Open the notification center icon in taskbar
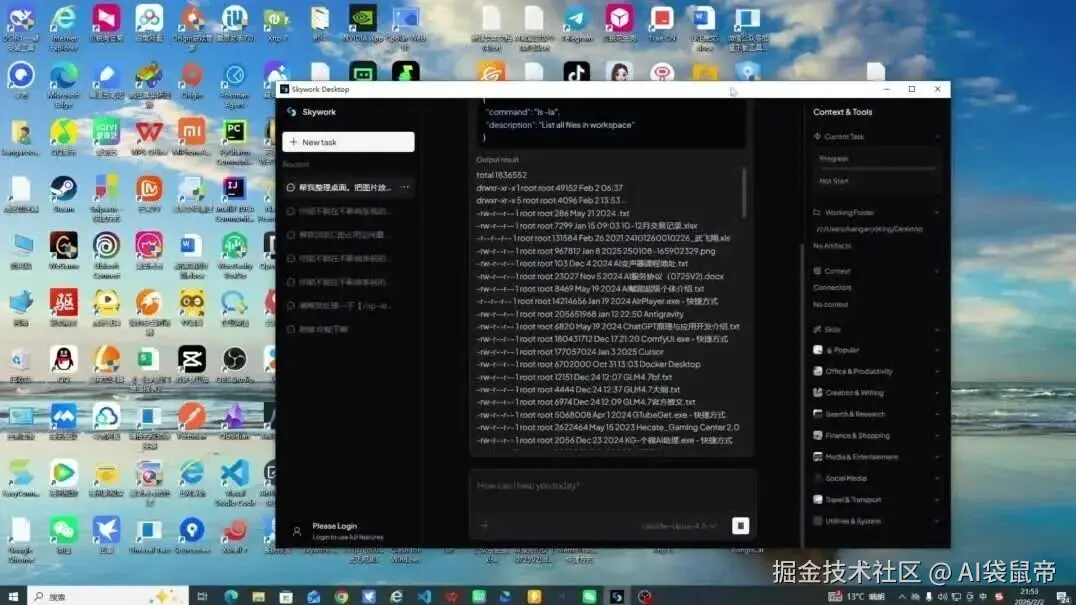 [x=1062, y=596]
